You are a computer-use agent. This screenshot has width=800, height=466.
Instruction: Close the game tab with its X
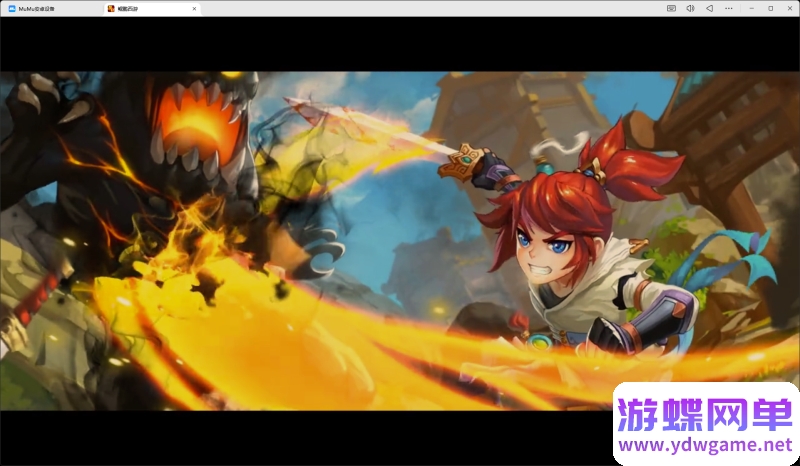[194, 8]
